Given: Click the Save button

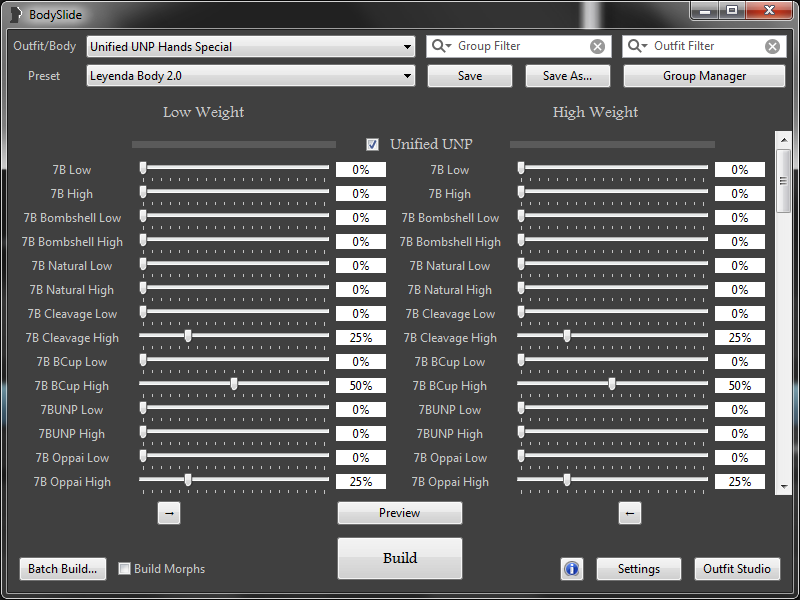Looking at the screenshot, I should [x=470, y=76].
